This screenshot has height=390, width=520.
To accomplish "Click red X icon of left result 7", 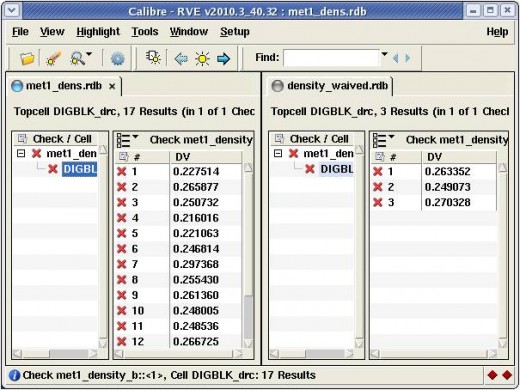I will coord(122,264).
